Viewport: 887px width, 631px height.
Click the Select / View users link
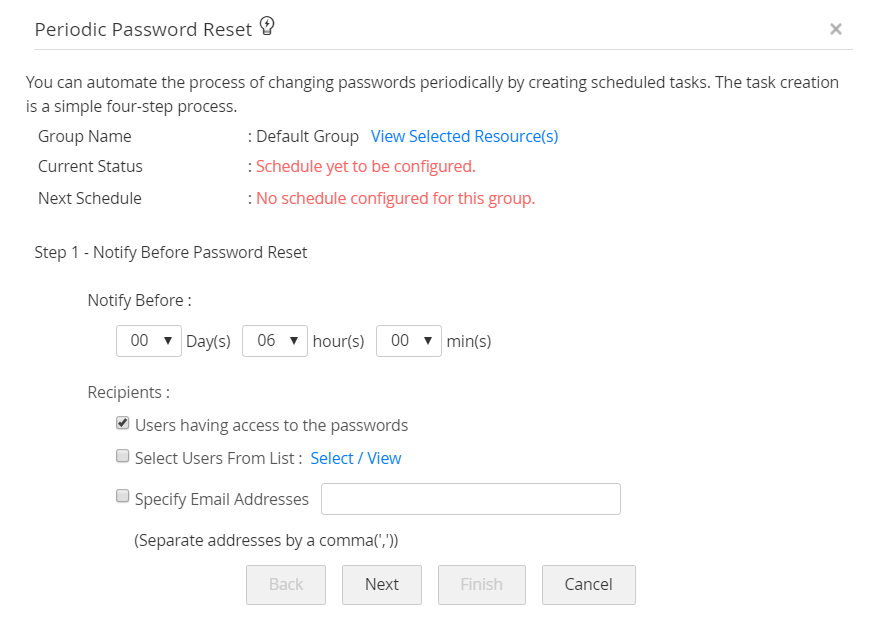coord(355,458)
